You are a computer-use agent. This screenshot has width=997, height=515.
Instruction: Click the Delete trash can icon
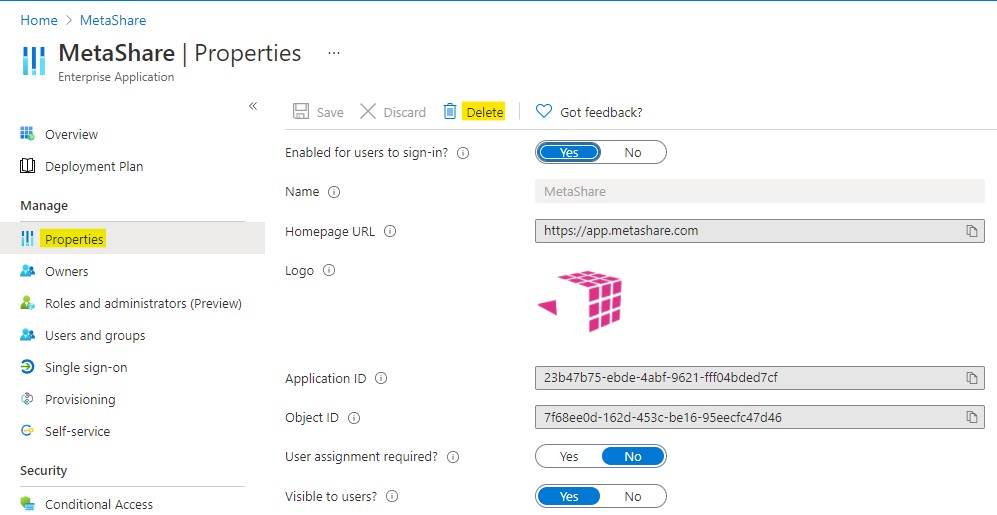tap(450, 111)
